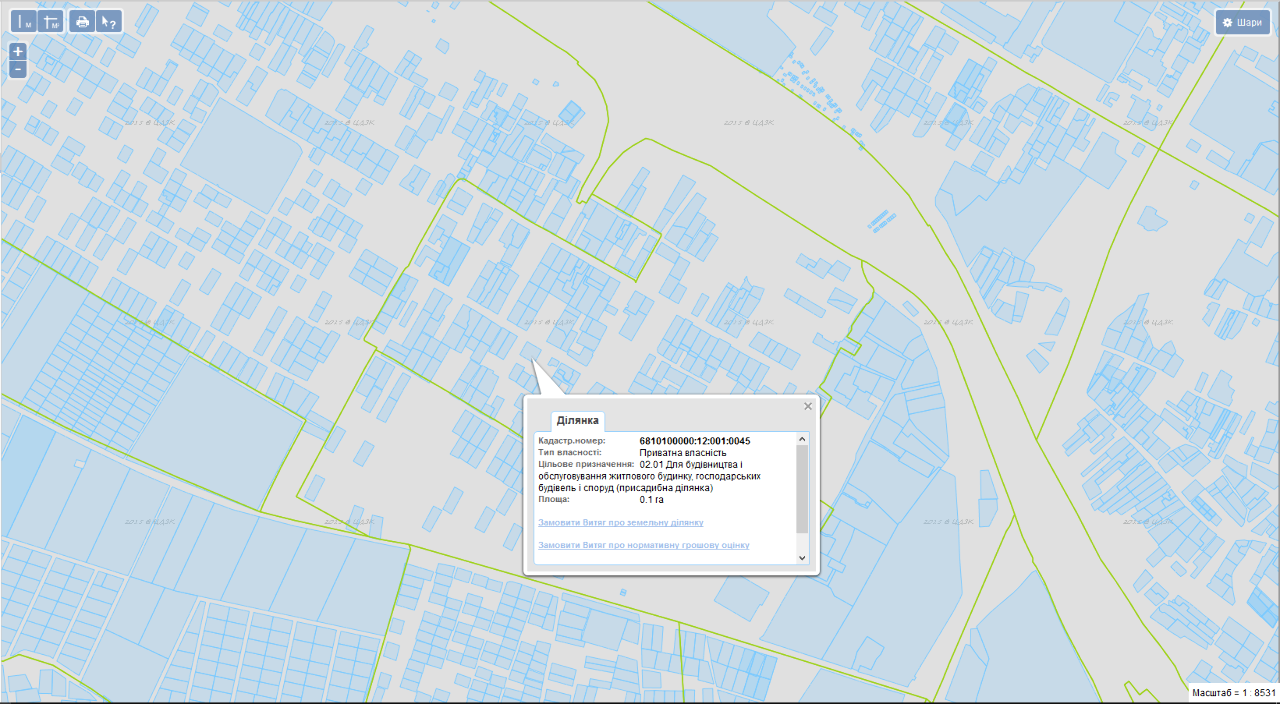Screen dimensions: 1280x704
Task: Click popup scrollbar down arrow
Action: (x=802, y=557)
